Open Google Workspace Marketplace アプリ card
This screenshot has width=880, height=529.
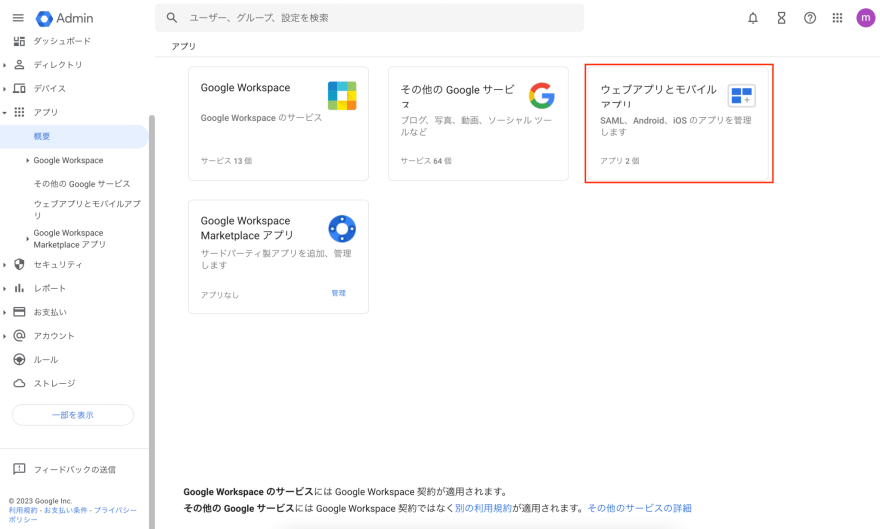coord(278,257)
